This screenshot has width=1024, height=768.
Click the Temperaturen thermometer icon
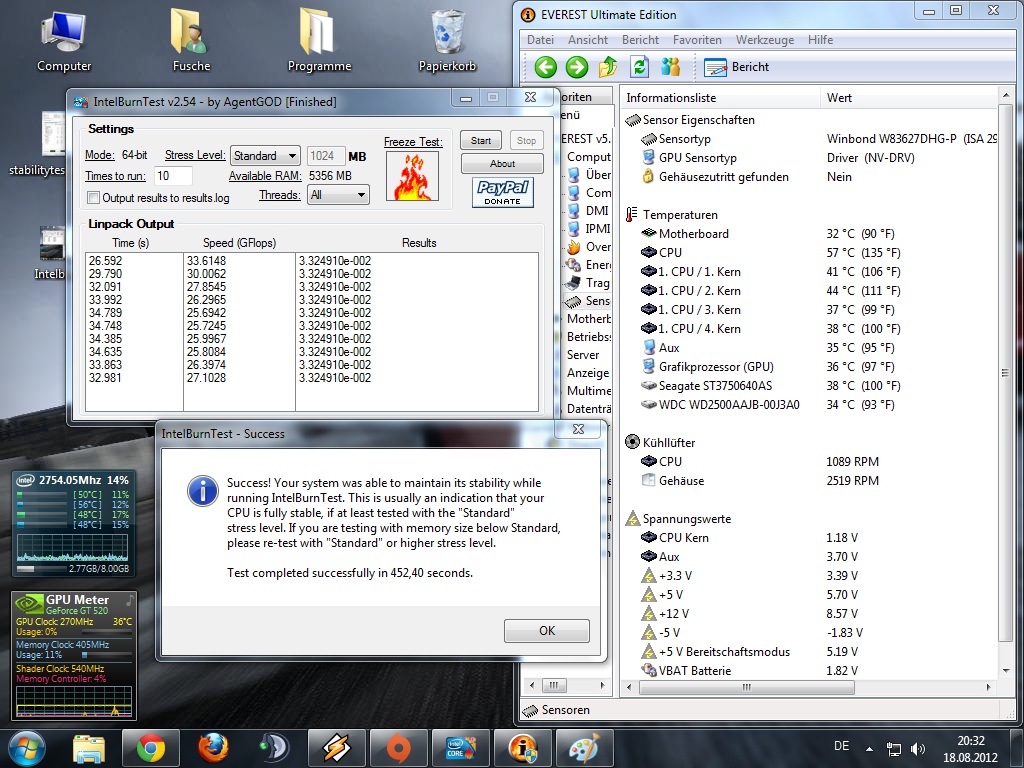coord(632,215)
